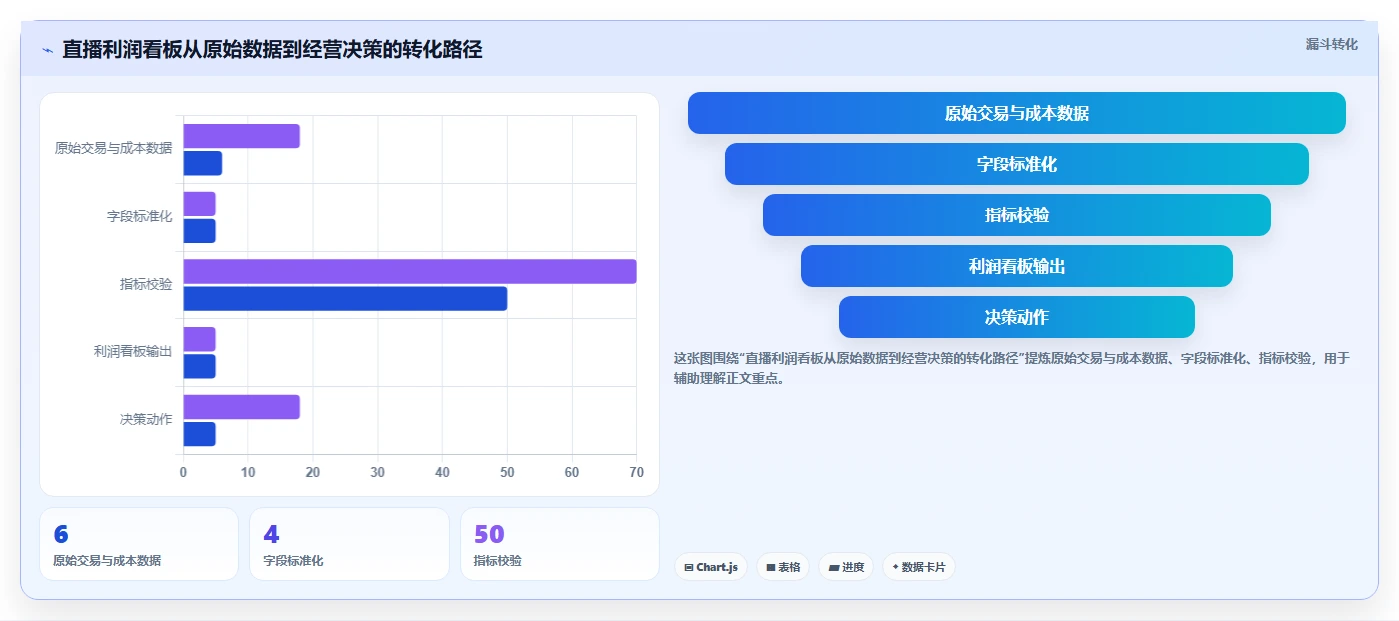Click the purple bar for 字段标准化
Viewport: 1399px width, 621px height.
coord(199,204)
